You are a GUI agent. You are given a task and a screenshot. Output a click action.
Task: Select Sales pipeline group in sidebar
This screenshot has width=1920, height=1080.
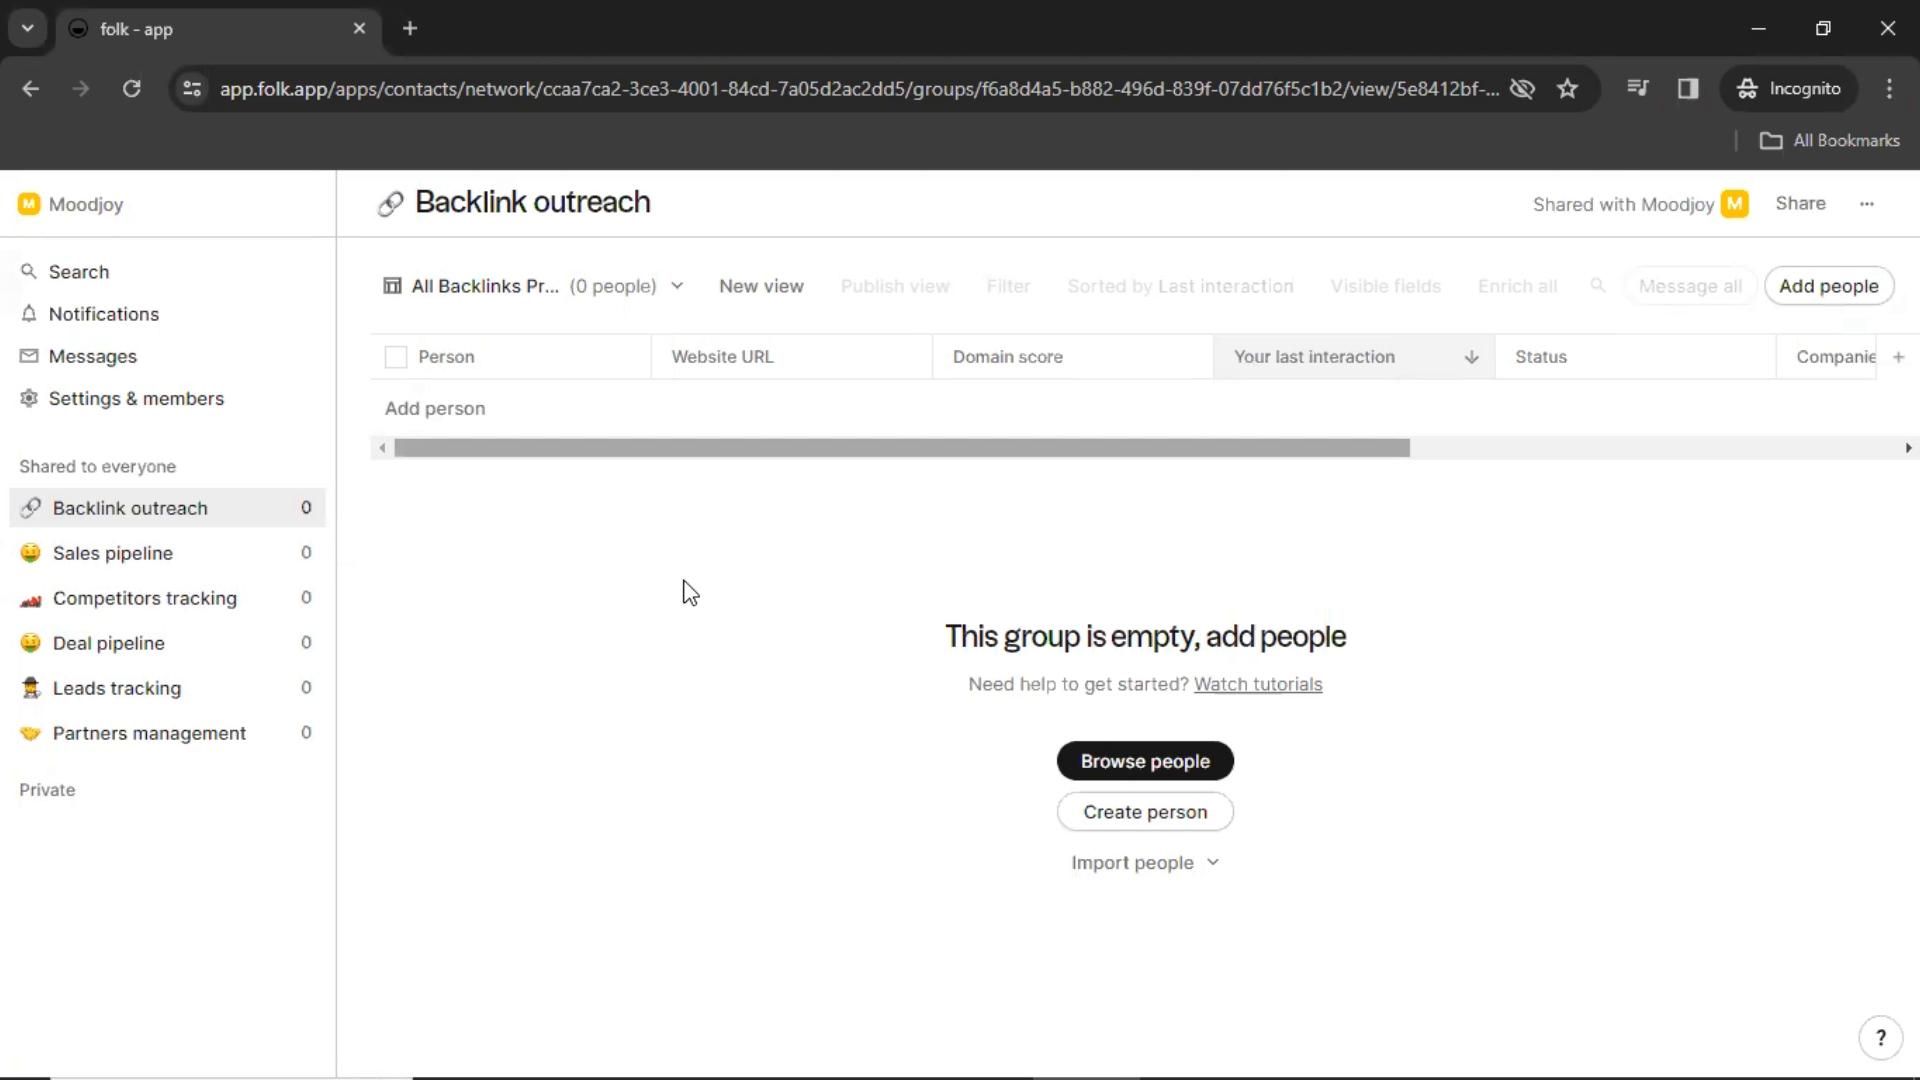(x=112, y=553)
